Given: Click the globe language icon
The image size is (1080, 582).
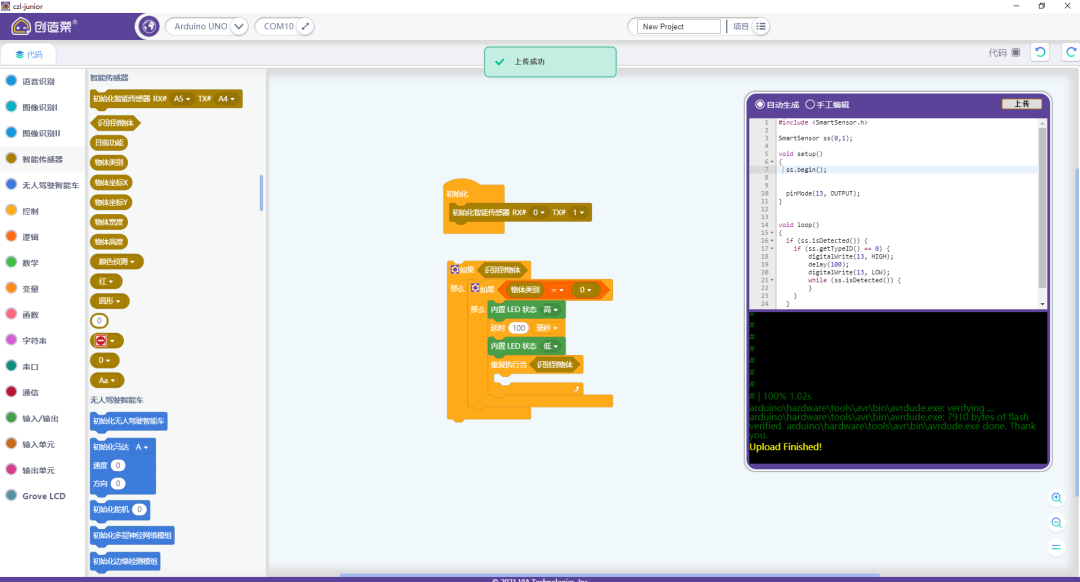Looking at the screenshot, I should (148, 26).
